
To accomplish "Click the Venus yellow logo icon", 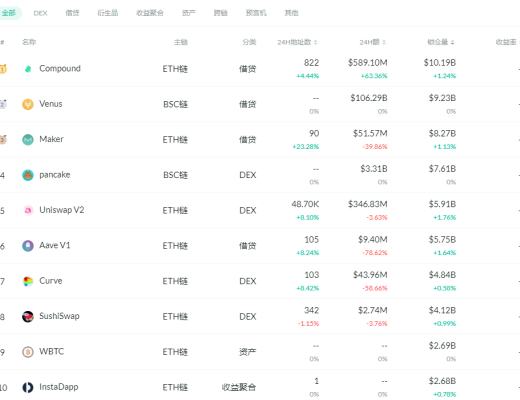I will pyautogui.click(x=28, y=104).
